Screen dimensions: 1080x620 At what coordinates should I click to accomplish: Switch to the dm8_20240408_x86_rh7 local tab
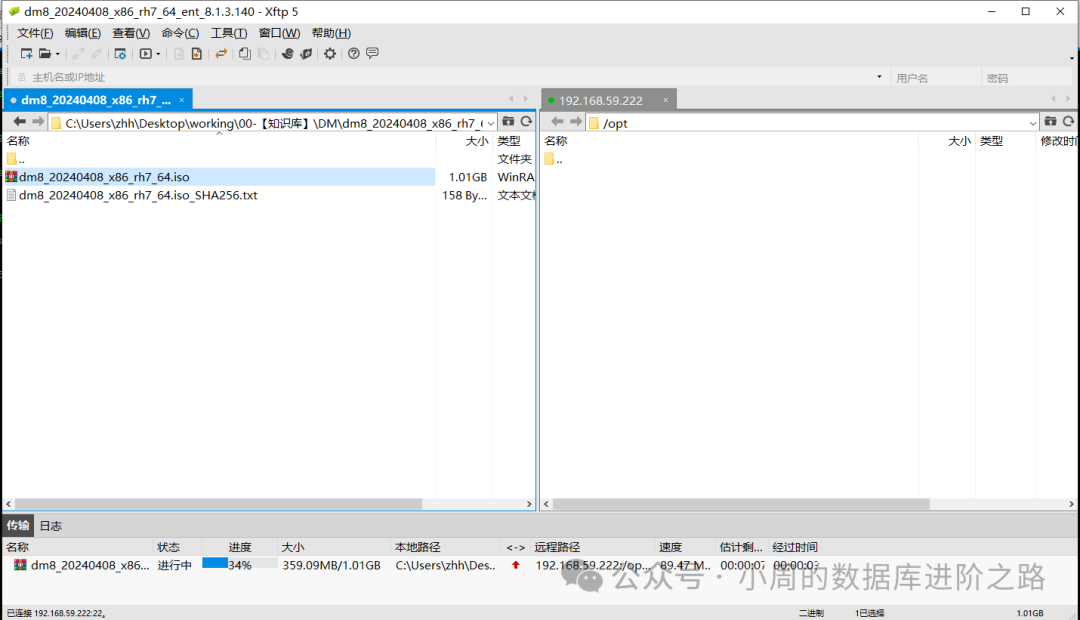pyautogui.click(x=96, y=100)
